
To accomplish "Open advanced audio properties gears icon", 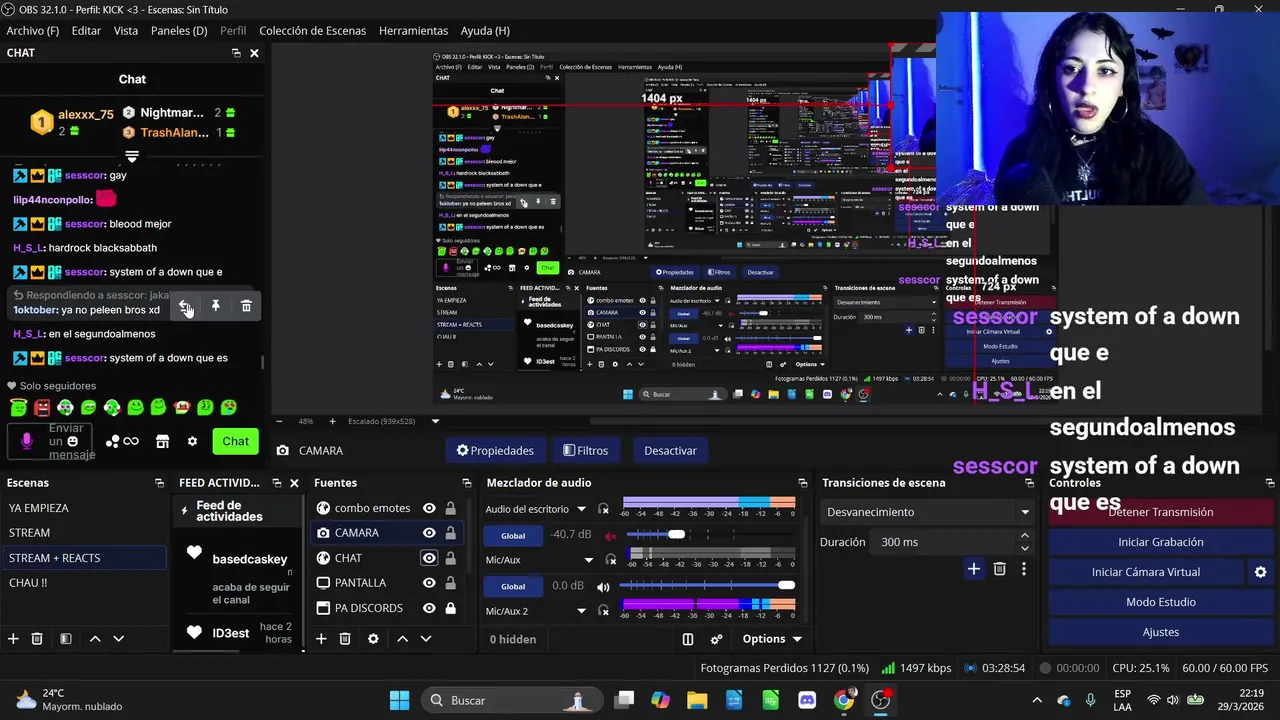I will click(716, 639).
